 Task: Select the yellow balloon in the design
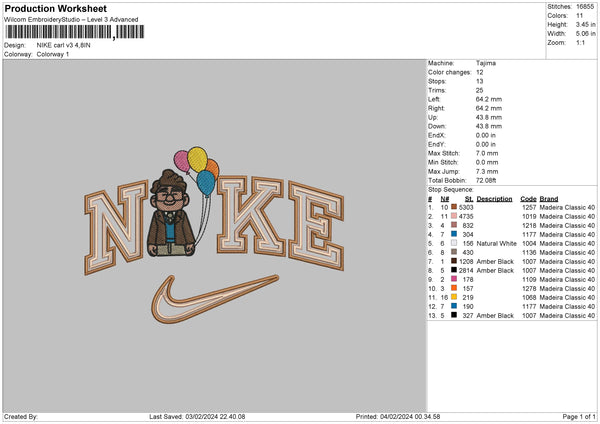[197, 160]
